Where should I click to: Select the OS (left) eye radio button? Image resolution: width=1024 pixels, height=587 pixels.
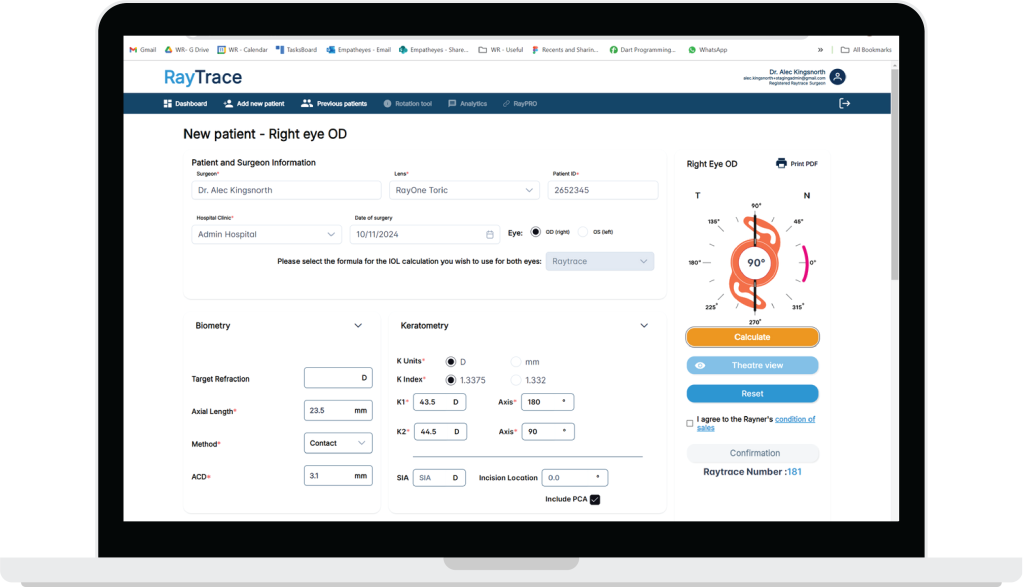click(581, 230)
